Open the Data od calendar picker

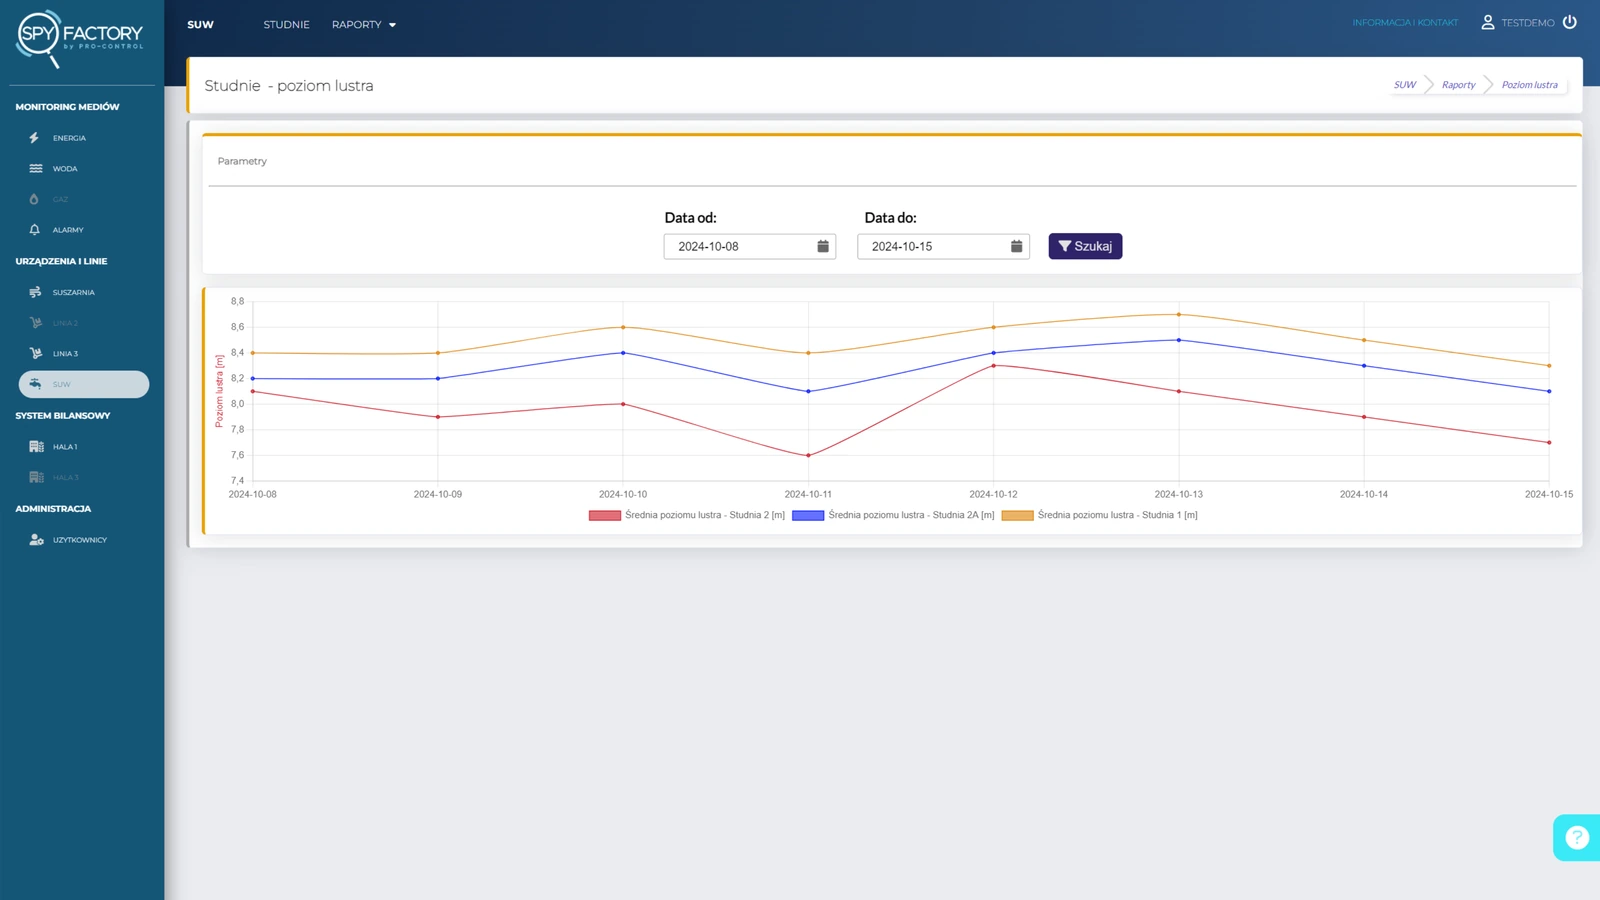pyautogui.click(x=823, y=246)
